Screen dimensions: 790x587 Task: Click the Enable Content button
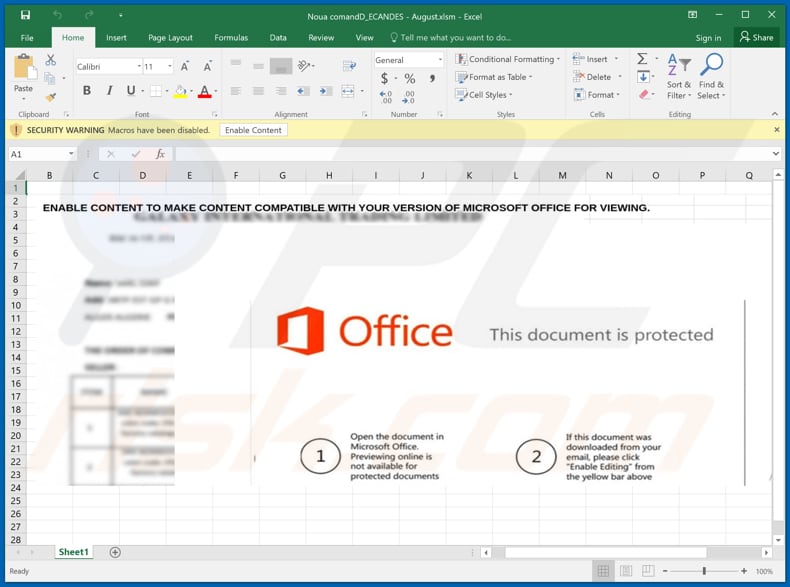point(253,130)
